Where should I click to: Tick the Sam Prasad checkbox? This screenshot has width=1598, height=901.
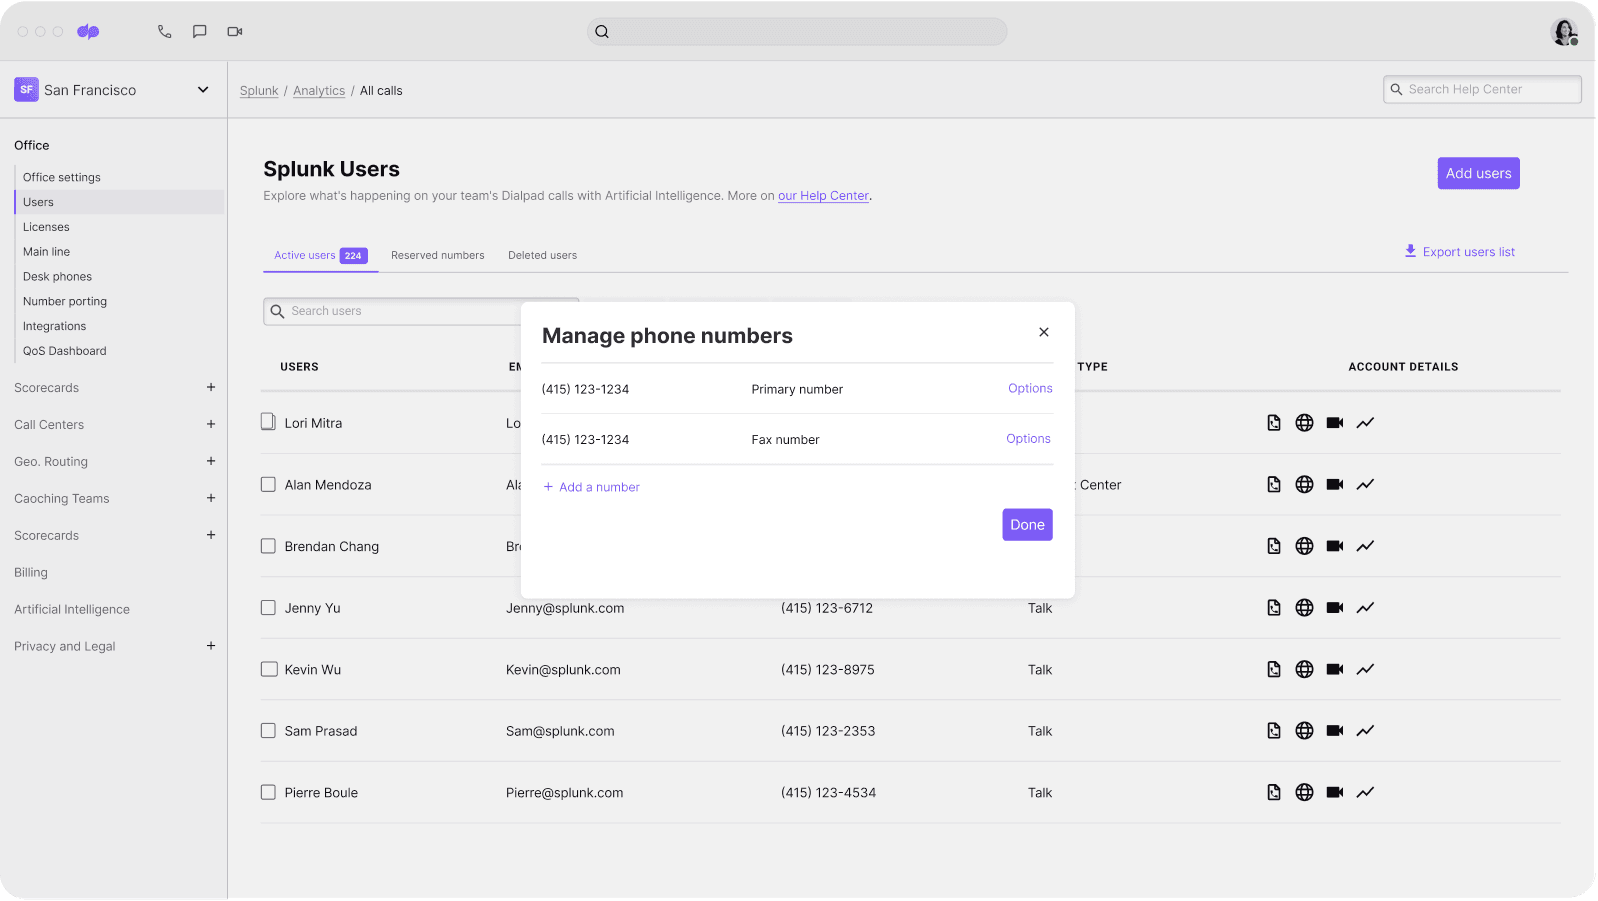coord(268,731)
